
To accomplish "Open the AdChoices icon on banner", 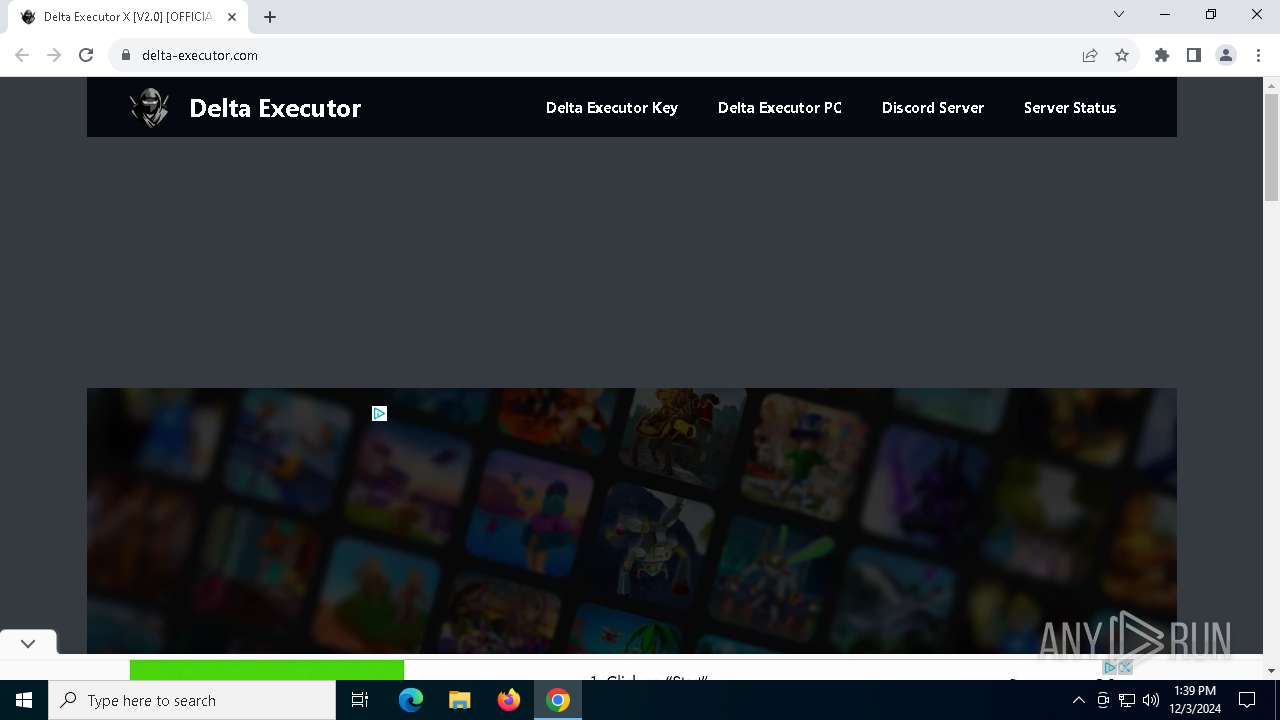I will 379,413.
